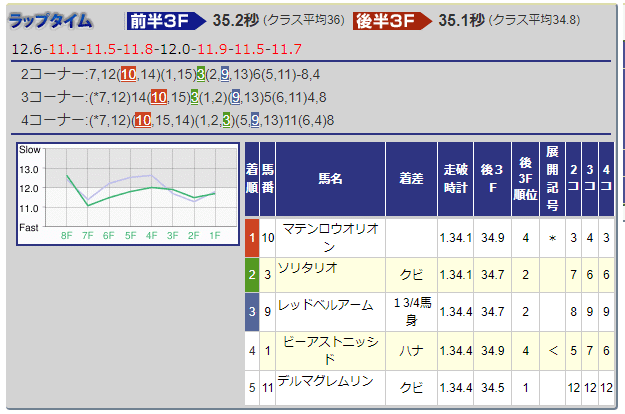Image resolution: width=625 pixels, height=414 pixels.
Task: Click the 35.2秒 first-half time
Action: coord(236,20)
